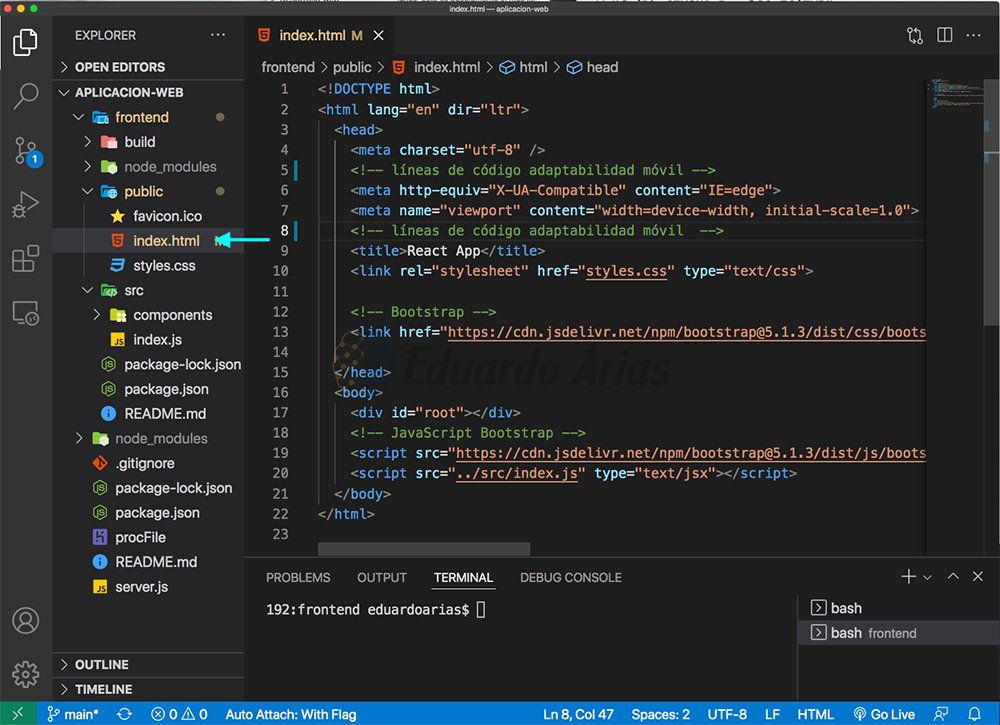Split the editor to the right
The image size is (1000, 725).
[x=945, y=34]
